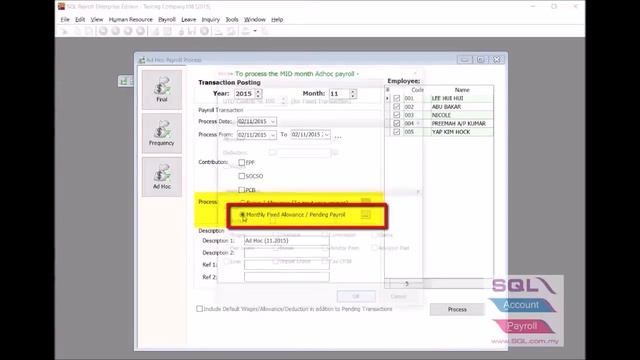640x360 pixels.
Task: Open the process To date dropdown
Action: pos(327,134)
